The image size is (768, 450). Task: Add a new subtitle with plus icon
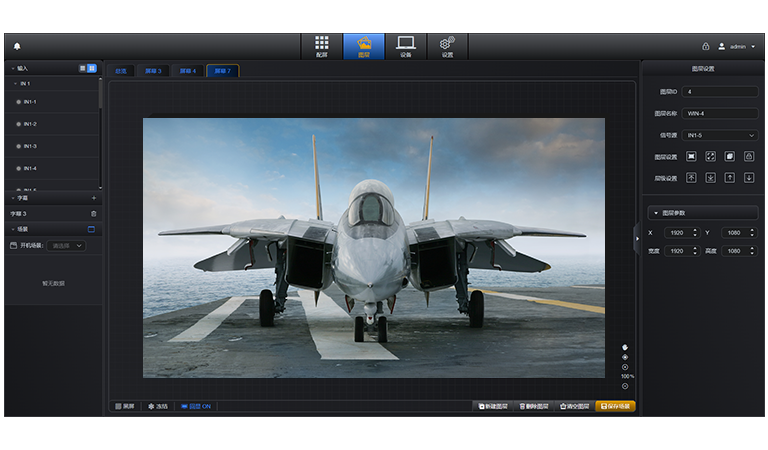tap(94, 198)
